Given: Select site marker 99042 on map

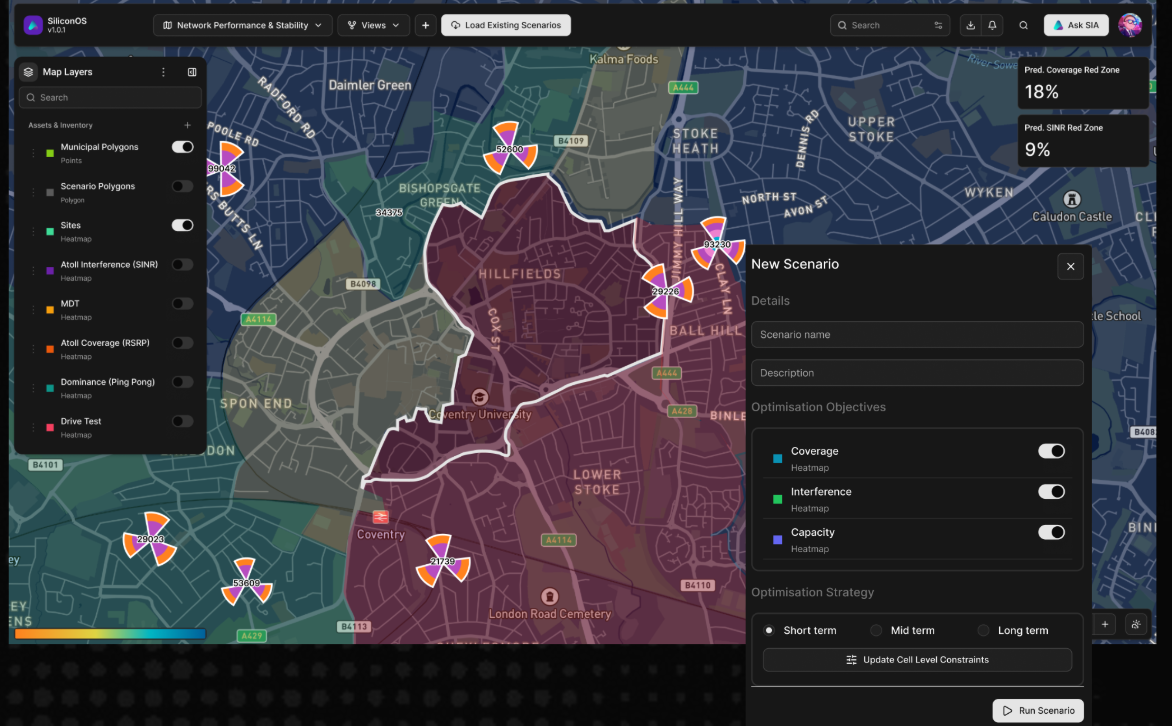Looking at the screenshot, I should (x=224, y=169).
